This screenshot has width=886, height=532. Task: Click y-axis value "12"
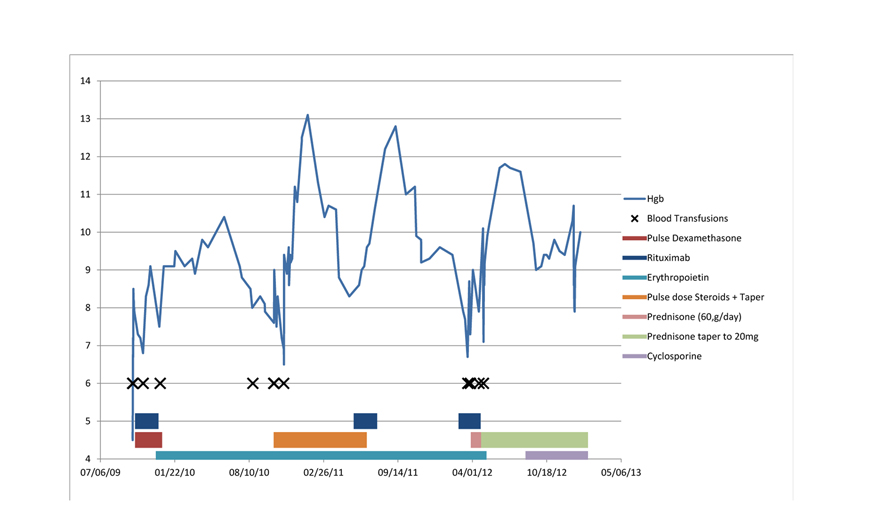(85, 156)
